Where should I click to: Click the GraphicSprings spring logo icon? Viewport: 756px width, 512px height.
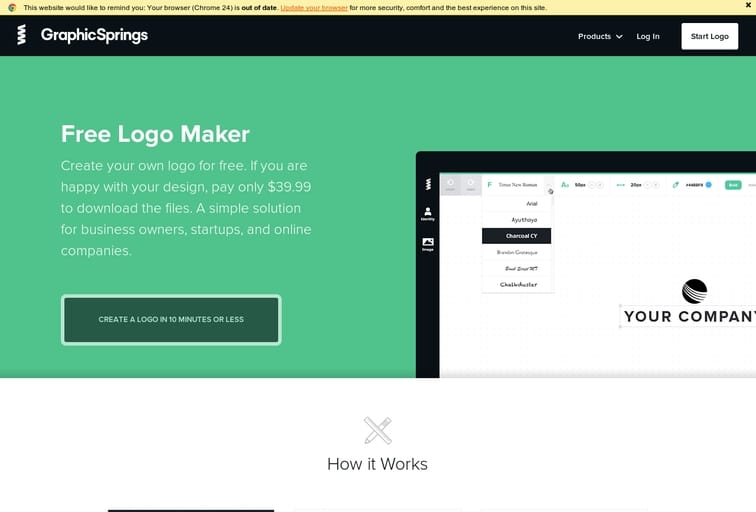click(x=22, y=36)
